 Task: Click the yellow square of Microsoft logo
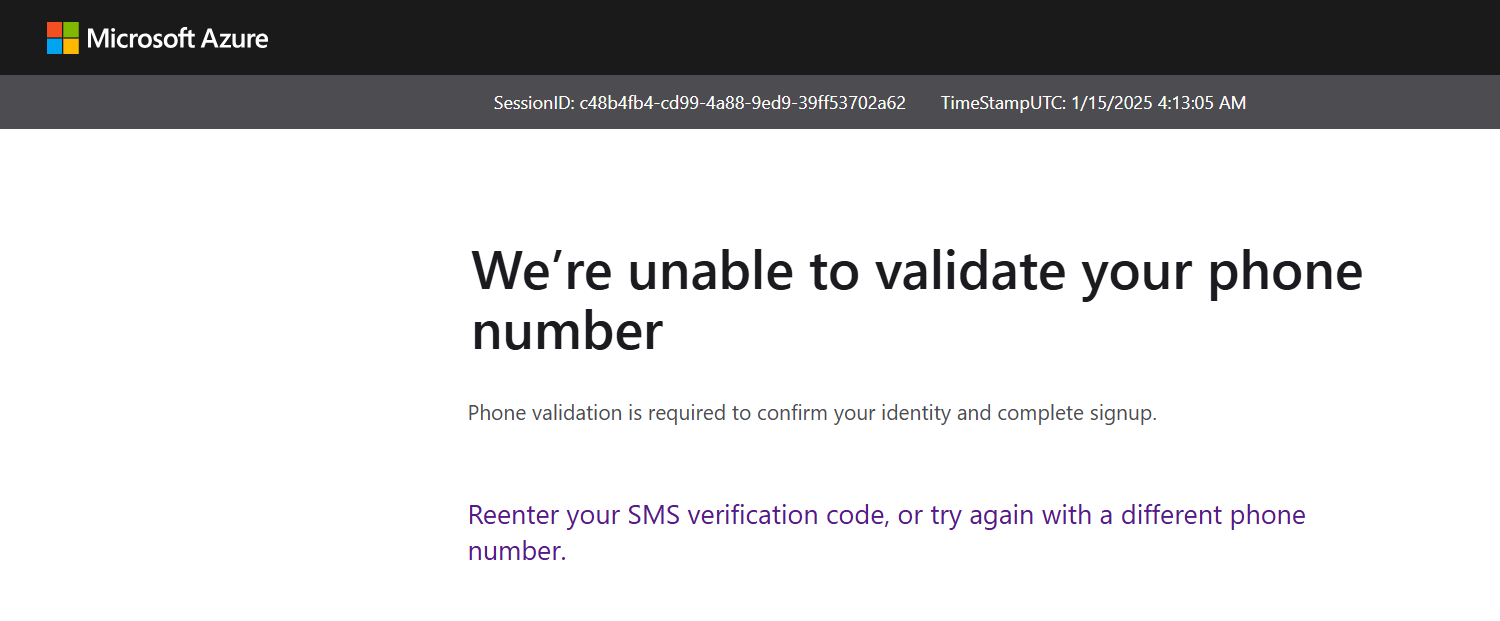[x=71, y=46]
